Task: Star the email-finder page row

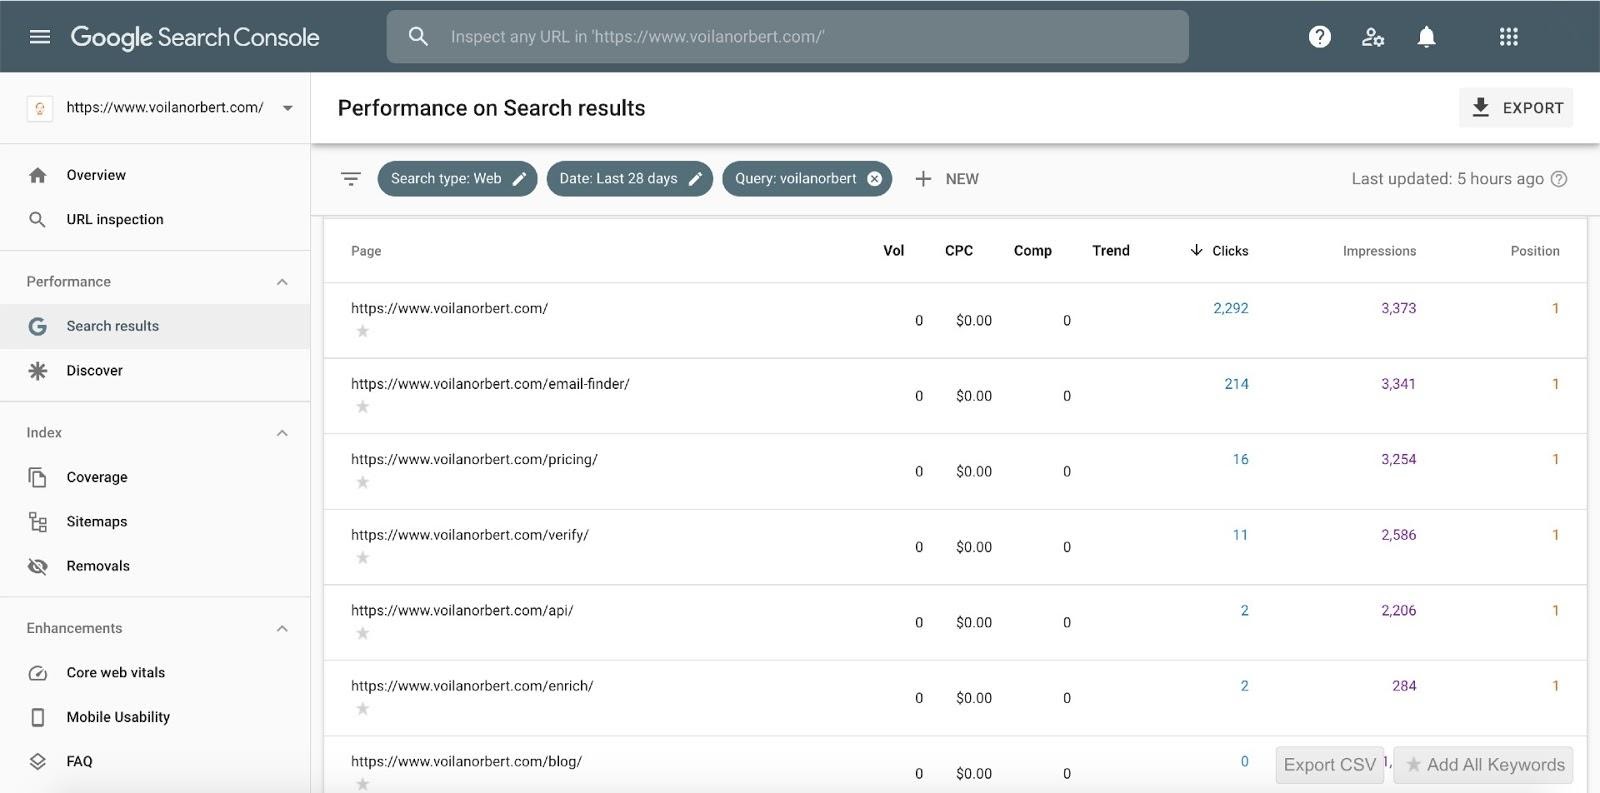Action: point(363,406)
